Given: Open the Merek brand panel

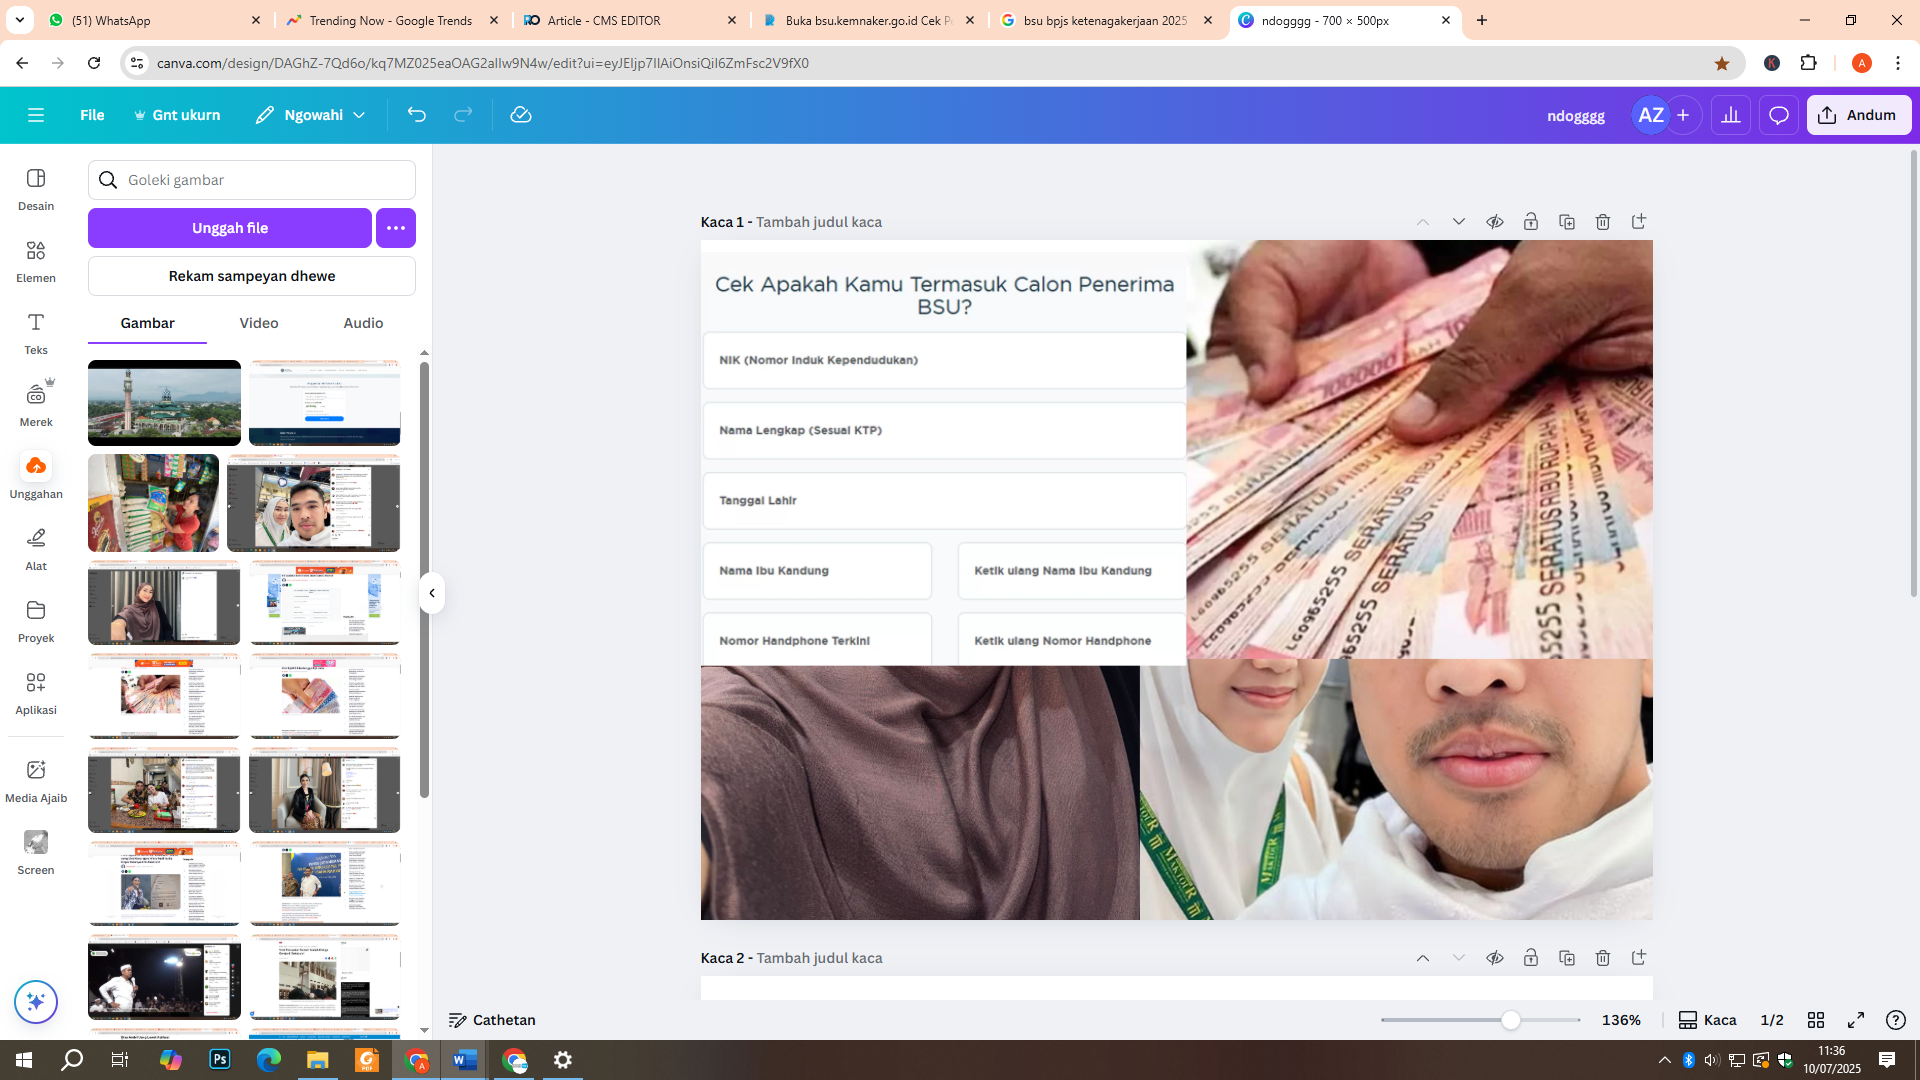Looking at the screenshot, I should [x=36, y=405].
